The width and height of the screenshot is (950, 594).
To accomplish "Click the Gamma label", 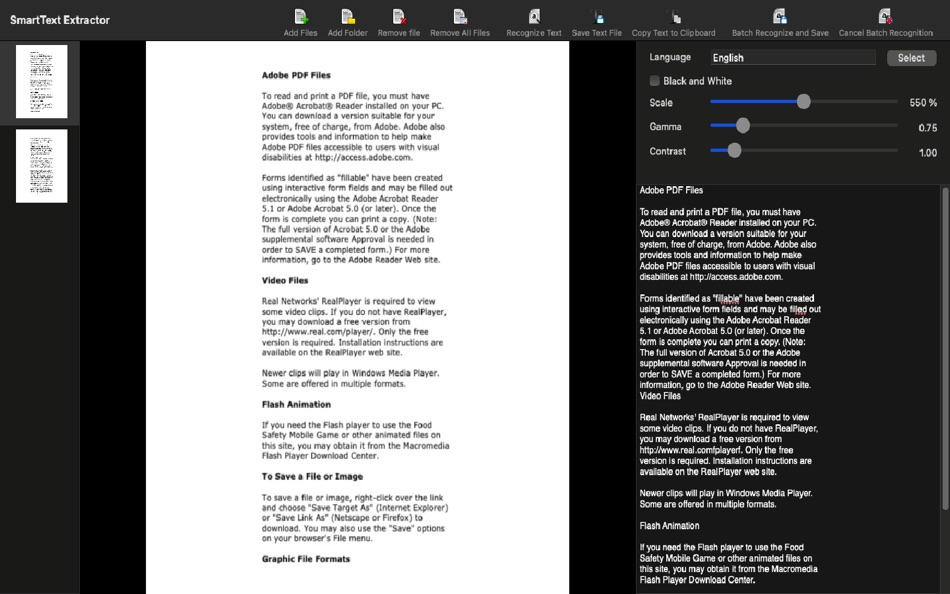I will 665,127.
